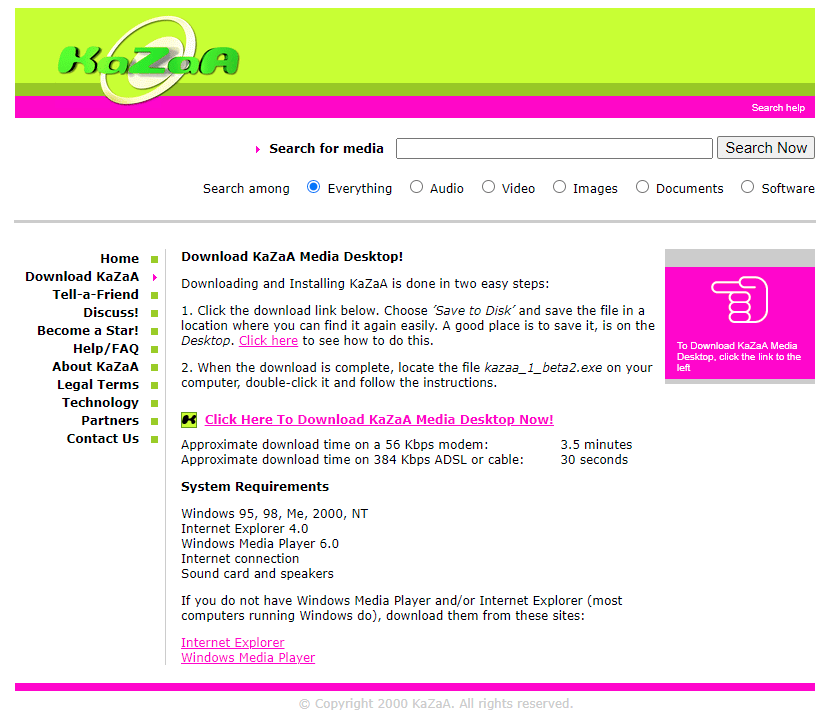Open the Partners page
Viewport: 830px width, 720px height.
click(110, 421)
